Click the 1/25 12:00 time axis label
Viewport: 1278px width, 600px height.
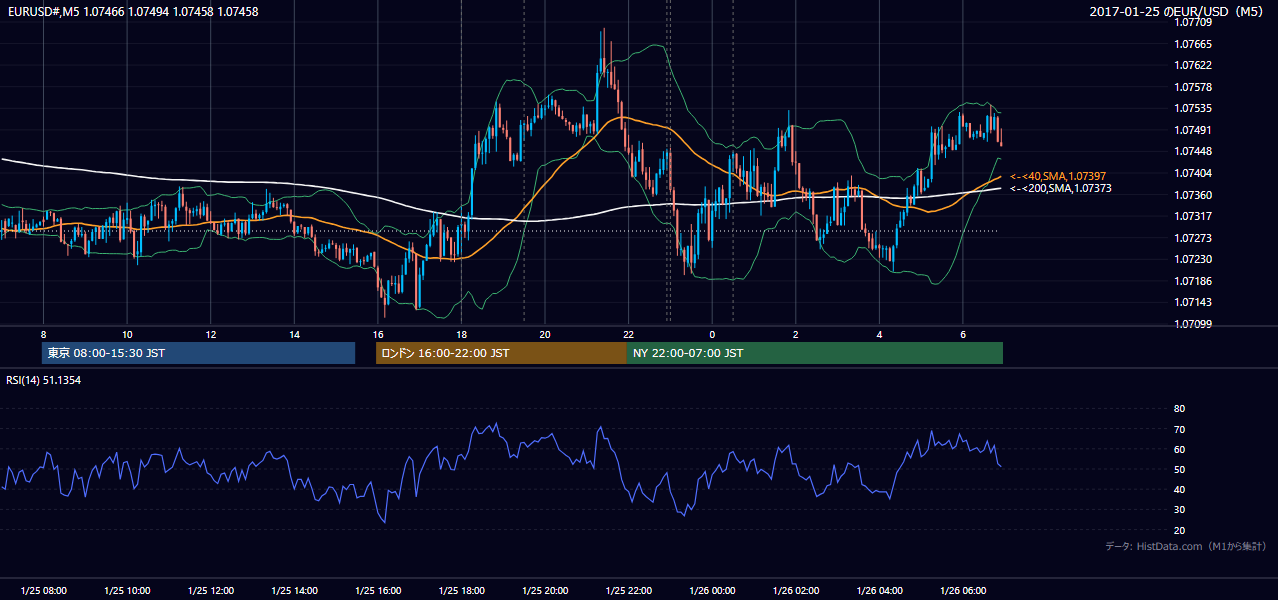tap(211, 591)
